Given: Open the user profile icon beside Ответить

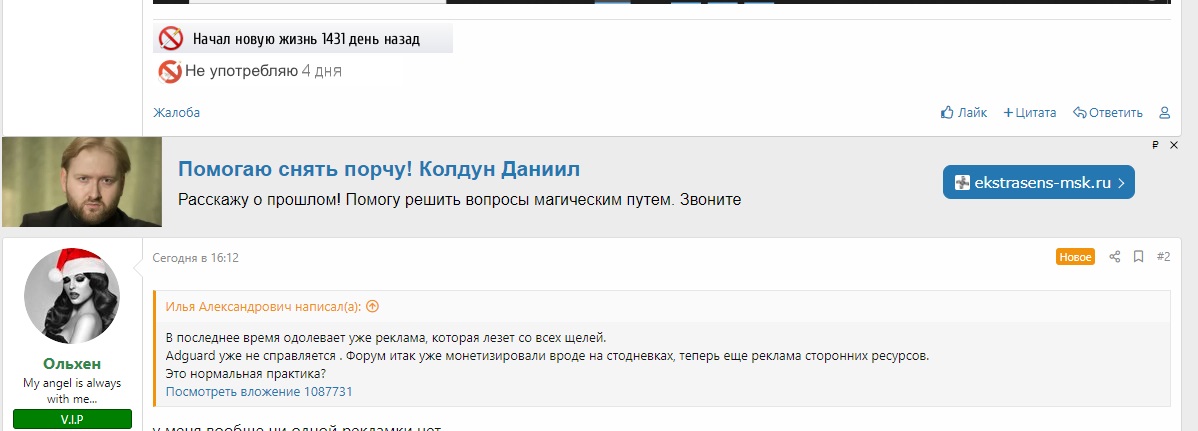Looking at the screenshot, I should pyautogui.click(x=1164, y=112).
